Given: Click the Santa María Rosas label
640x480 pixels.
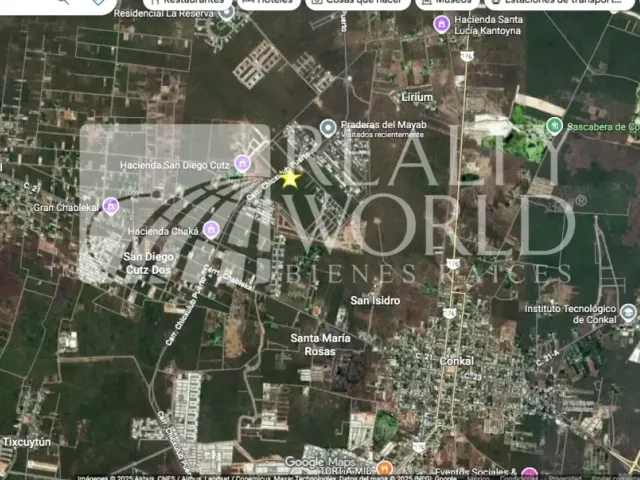Looking at the screenshot, I should point(320,344).
